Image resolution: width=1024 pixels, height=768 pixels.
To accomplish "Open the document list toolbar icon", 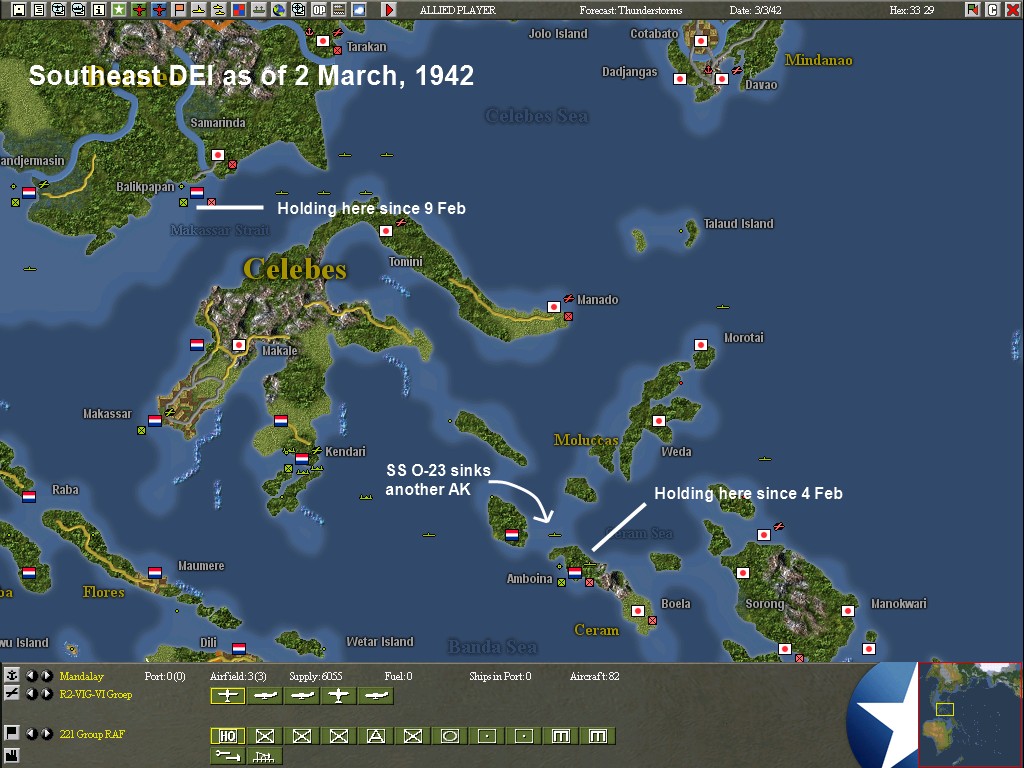I will 39,9.
